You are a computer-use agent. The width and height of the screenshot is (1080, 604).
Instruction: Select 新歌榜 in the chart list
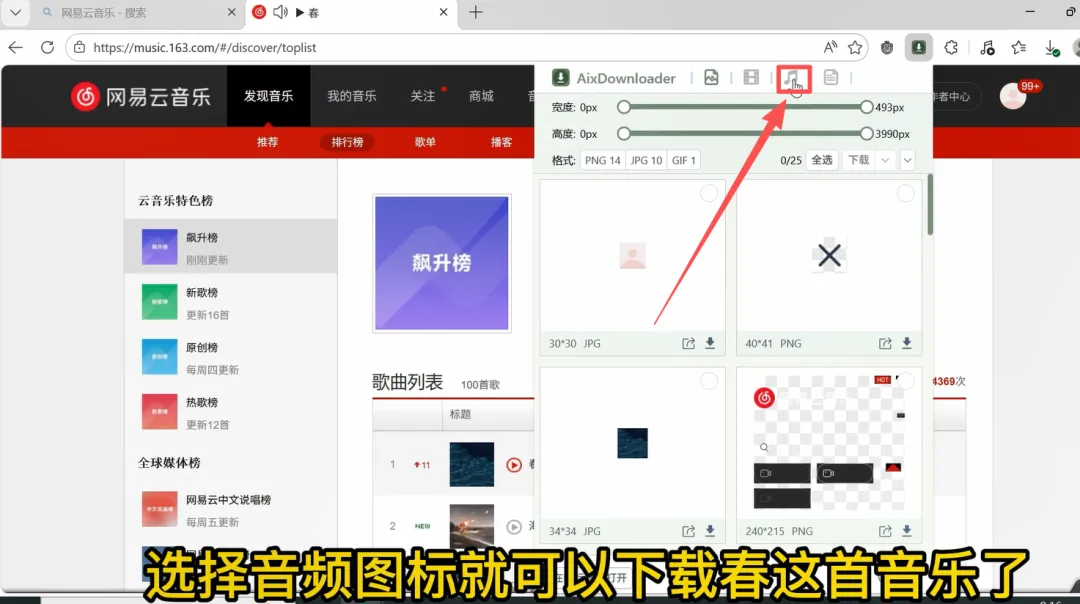231,302
